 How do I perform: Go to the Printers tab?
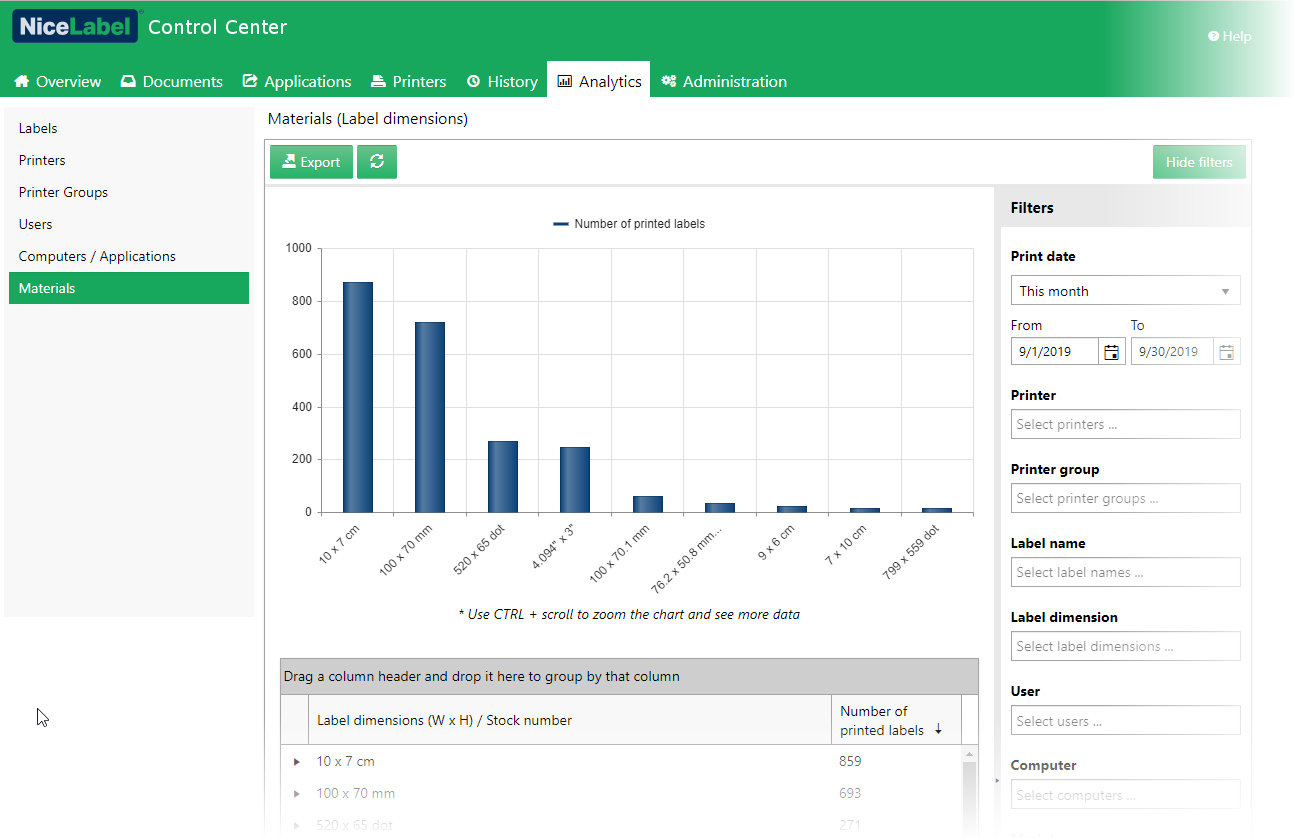tap(408, 81)
